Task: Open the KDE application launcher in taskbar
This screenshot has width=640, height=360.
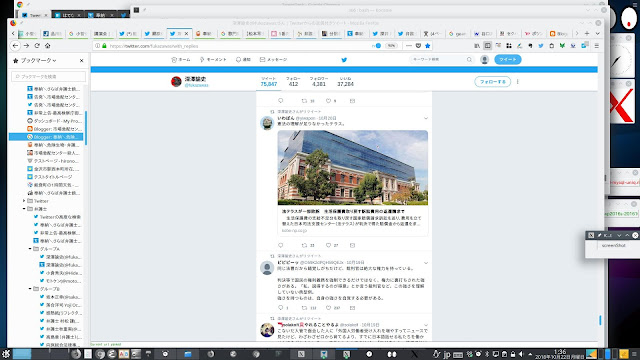Action: point(6,354)
